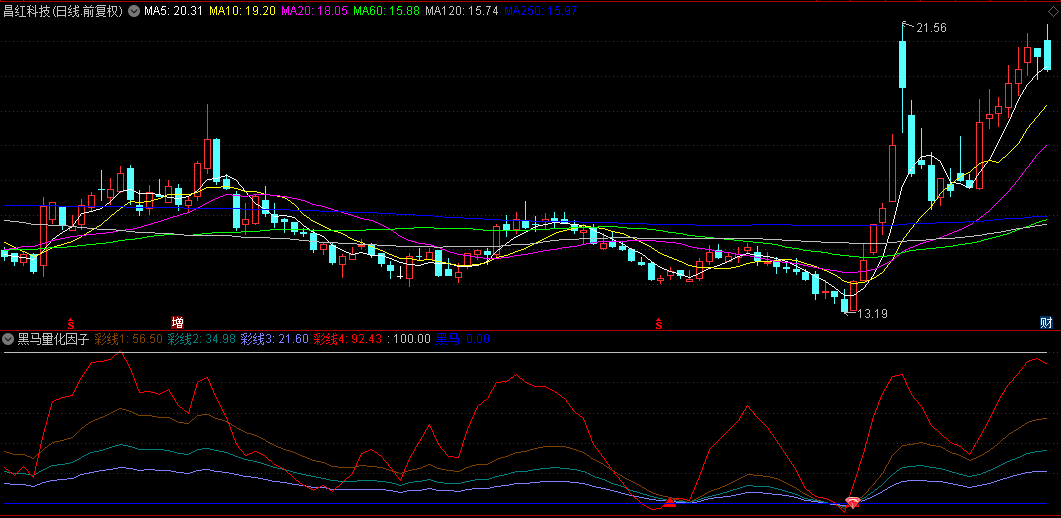Image resolution: width=1061 pixels, height=518 pixels.
Task: Click the 彩线4: 92.43 value
Action: coord(348,339)
